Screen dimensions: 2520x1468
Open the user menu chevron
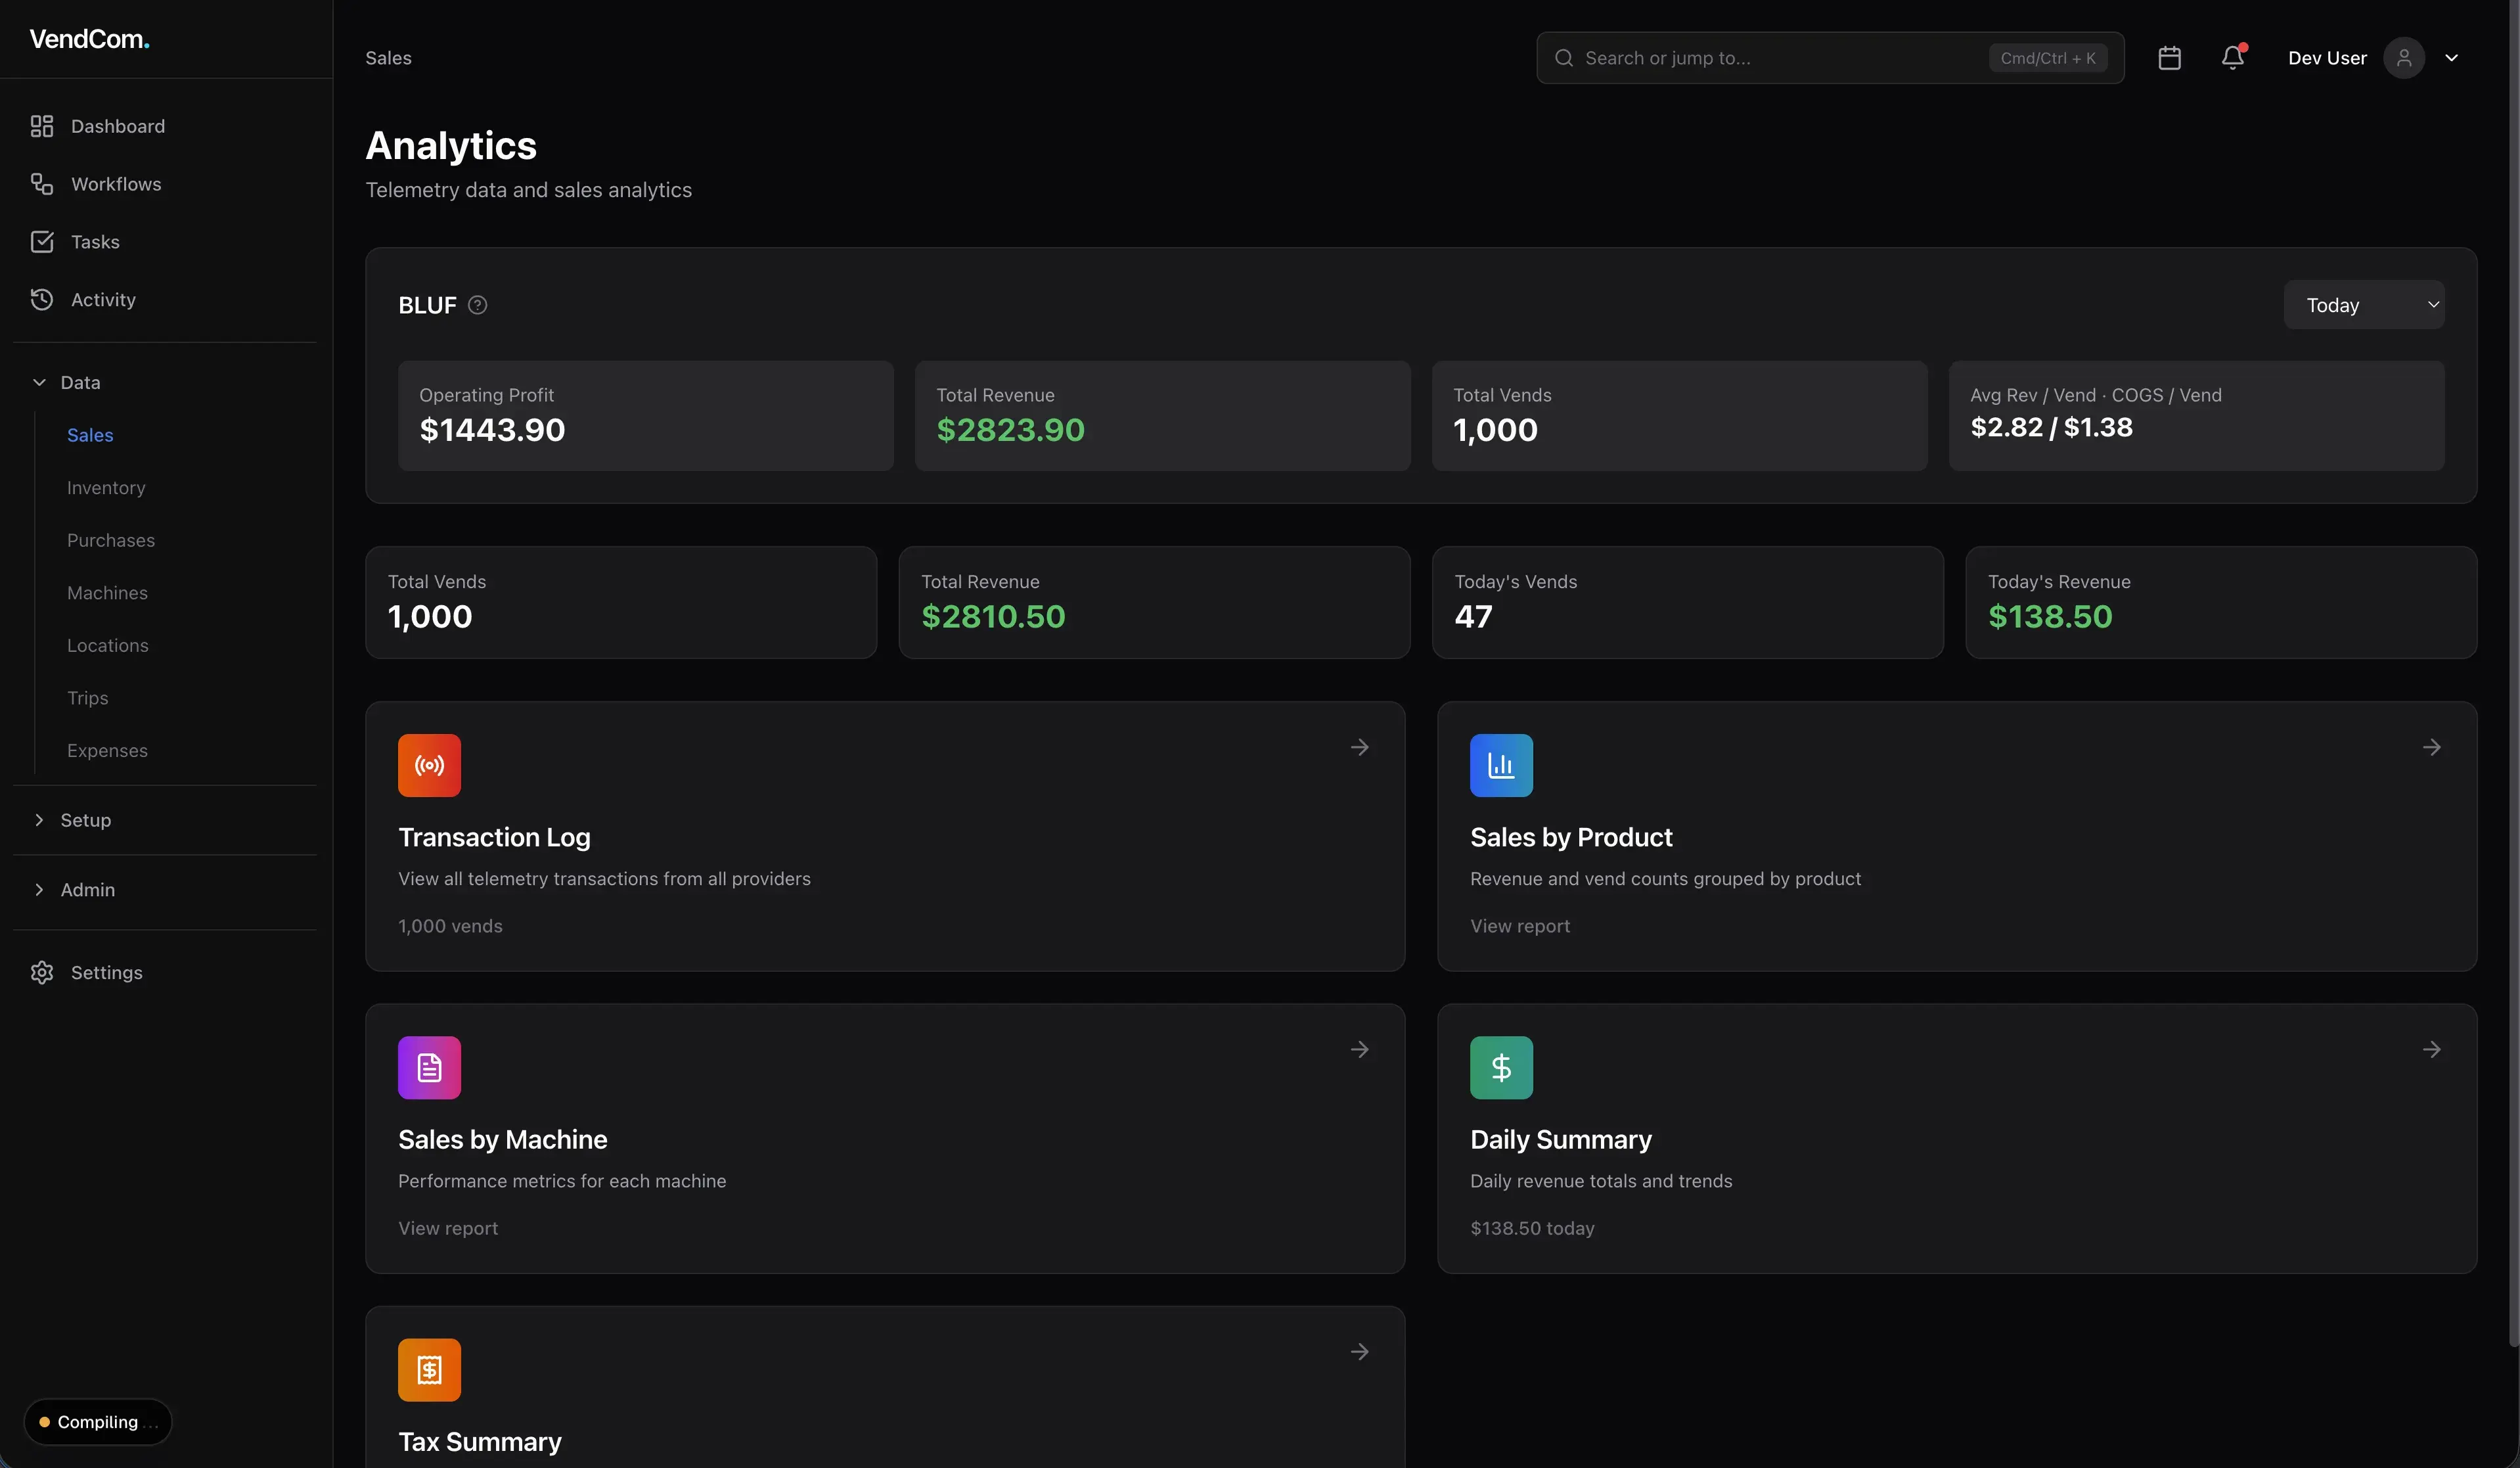(2451, 58)
